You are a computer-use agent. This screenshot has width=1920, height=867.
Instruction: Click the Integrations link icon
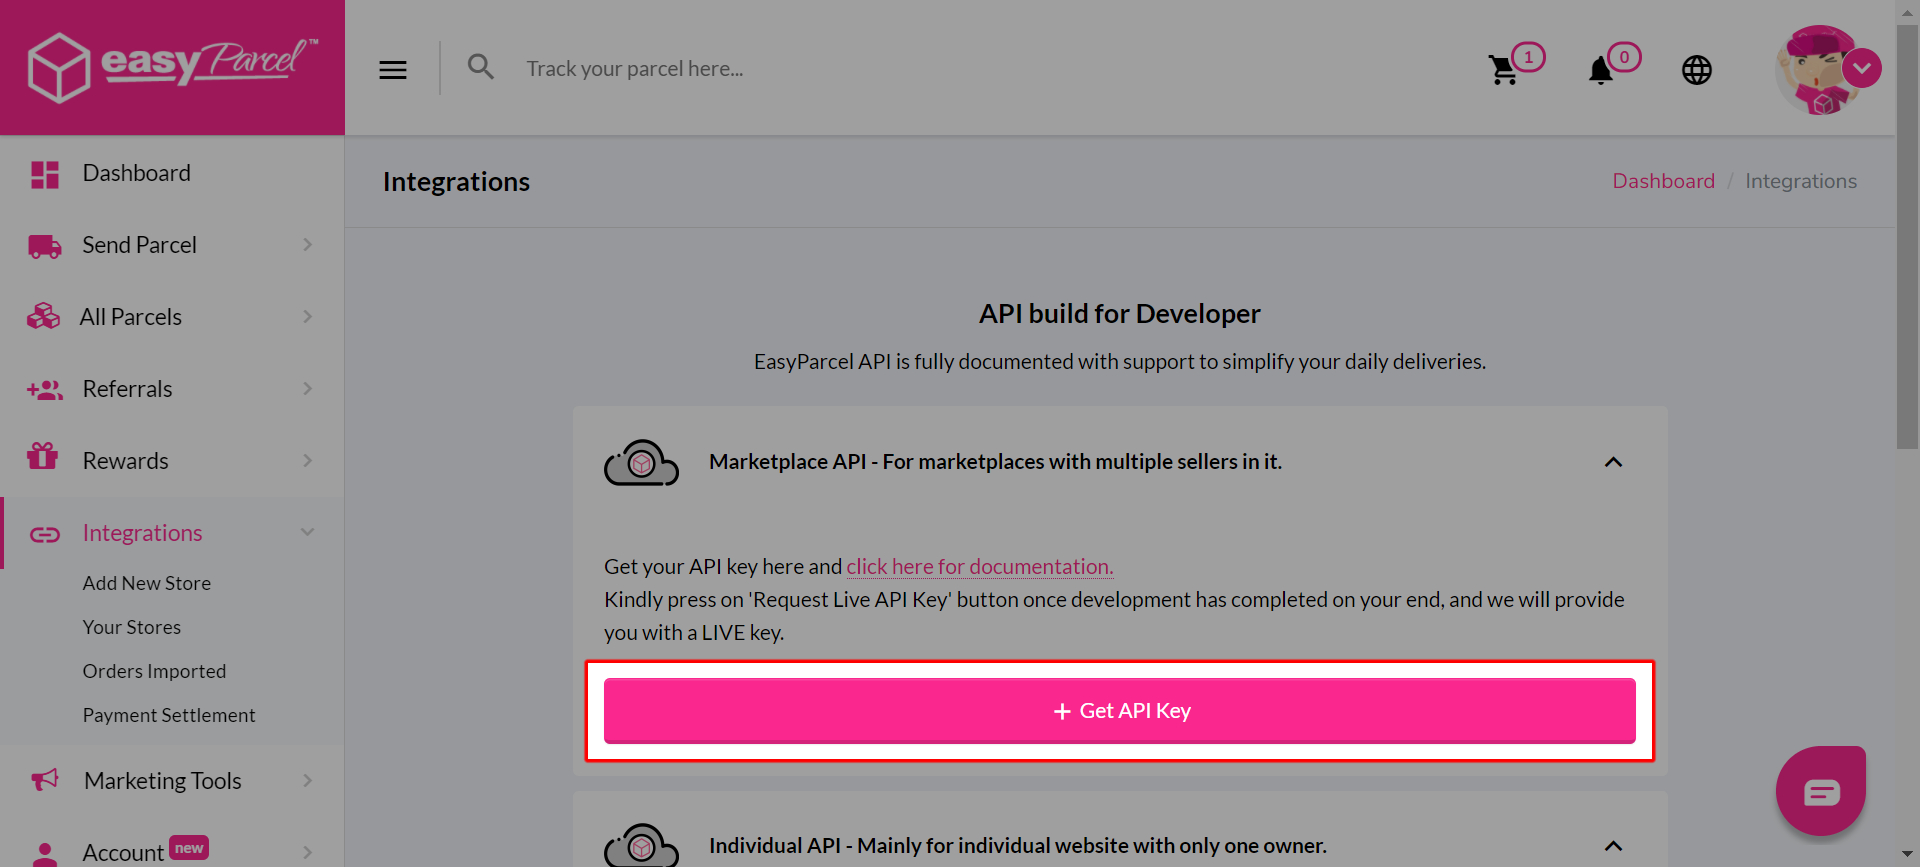(45, 534)
